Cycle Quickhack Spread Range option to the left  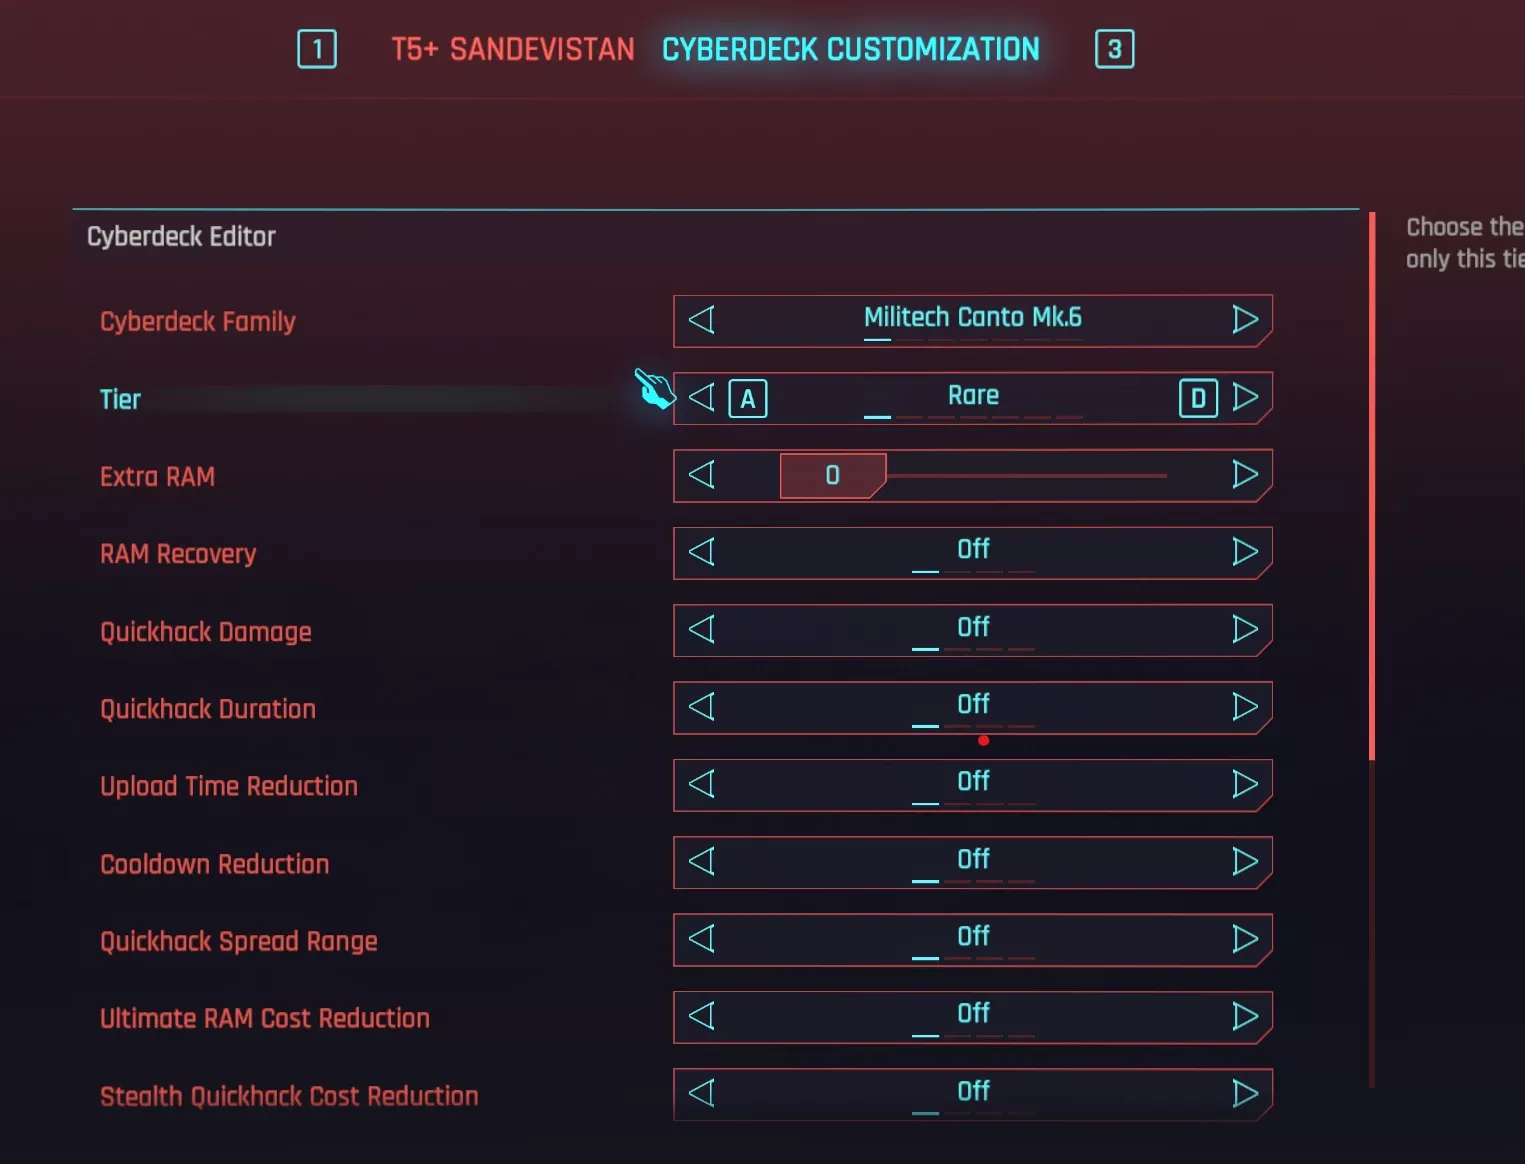click(x=702, y=939)
